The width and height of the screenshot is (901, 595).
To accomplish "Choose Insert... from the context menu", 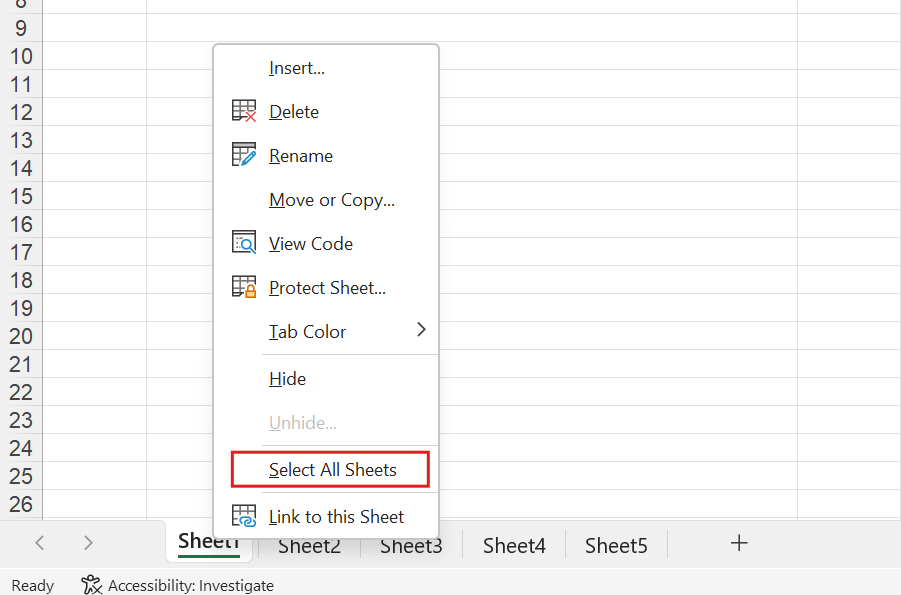I will [x=326, y=68].
